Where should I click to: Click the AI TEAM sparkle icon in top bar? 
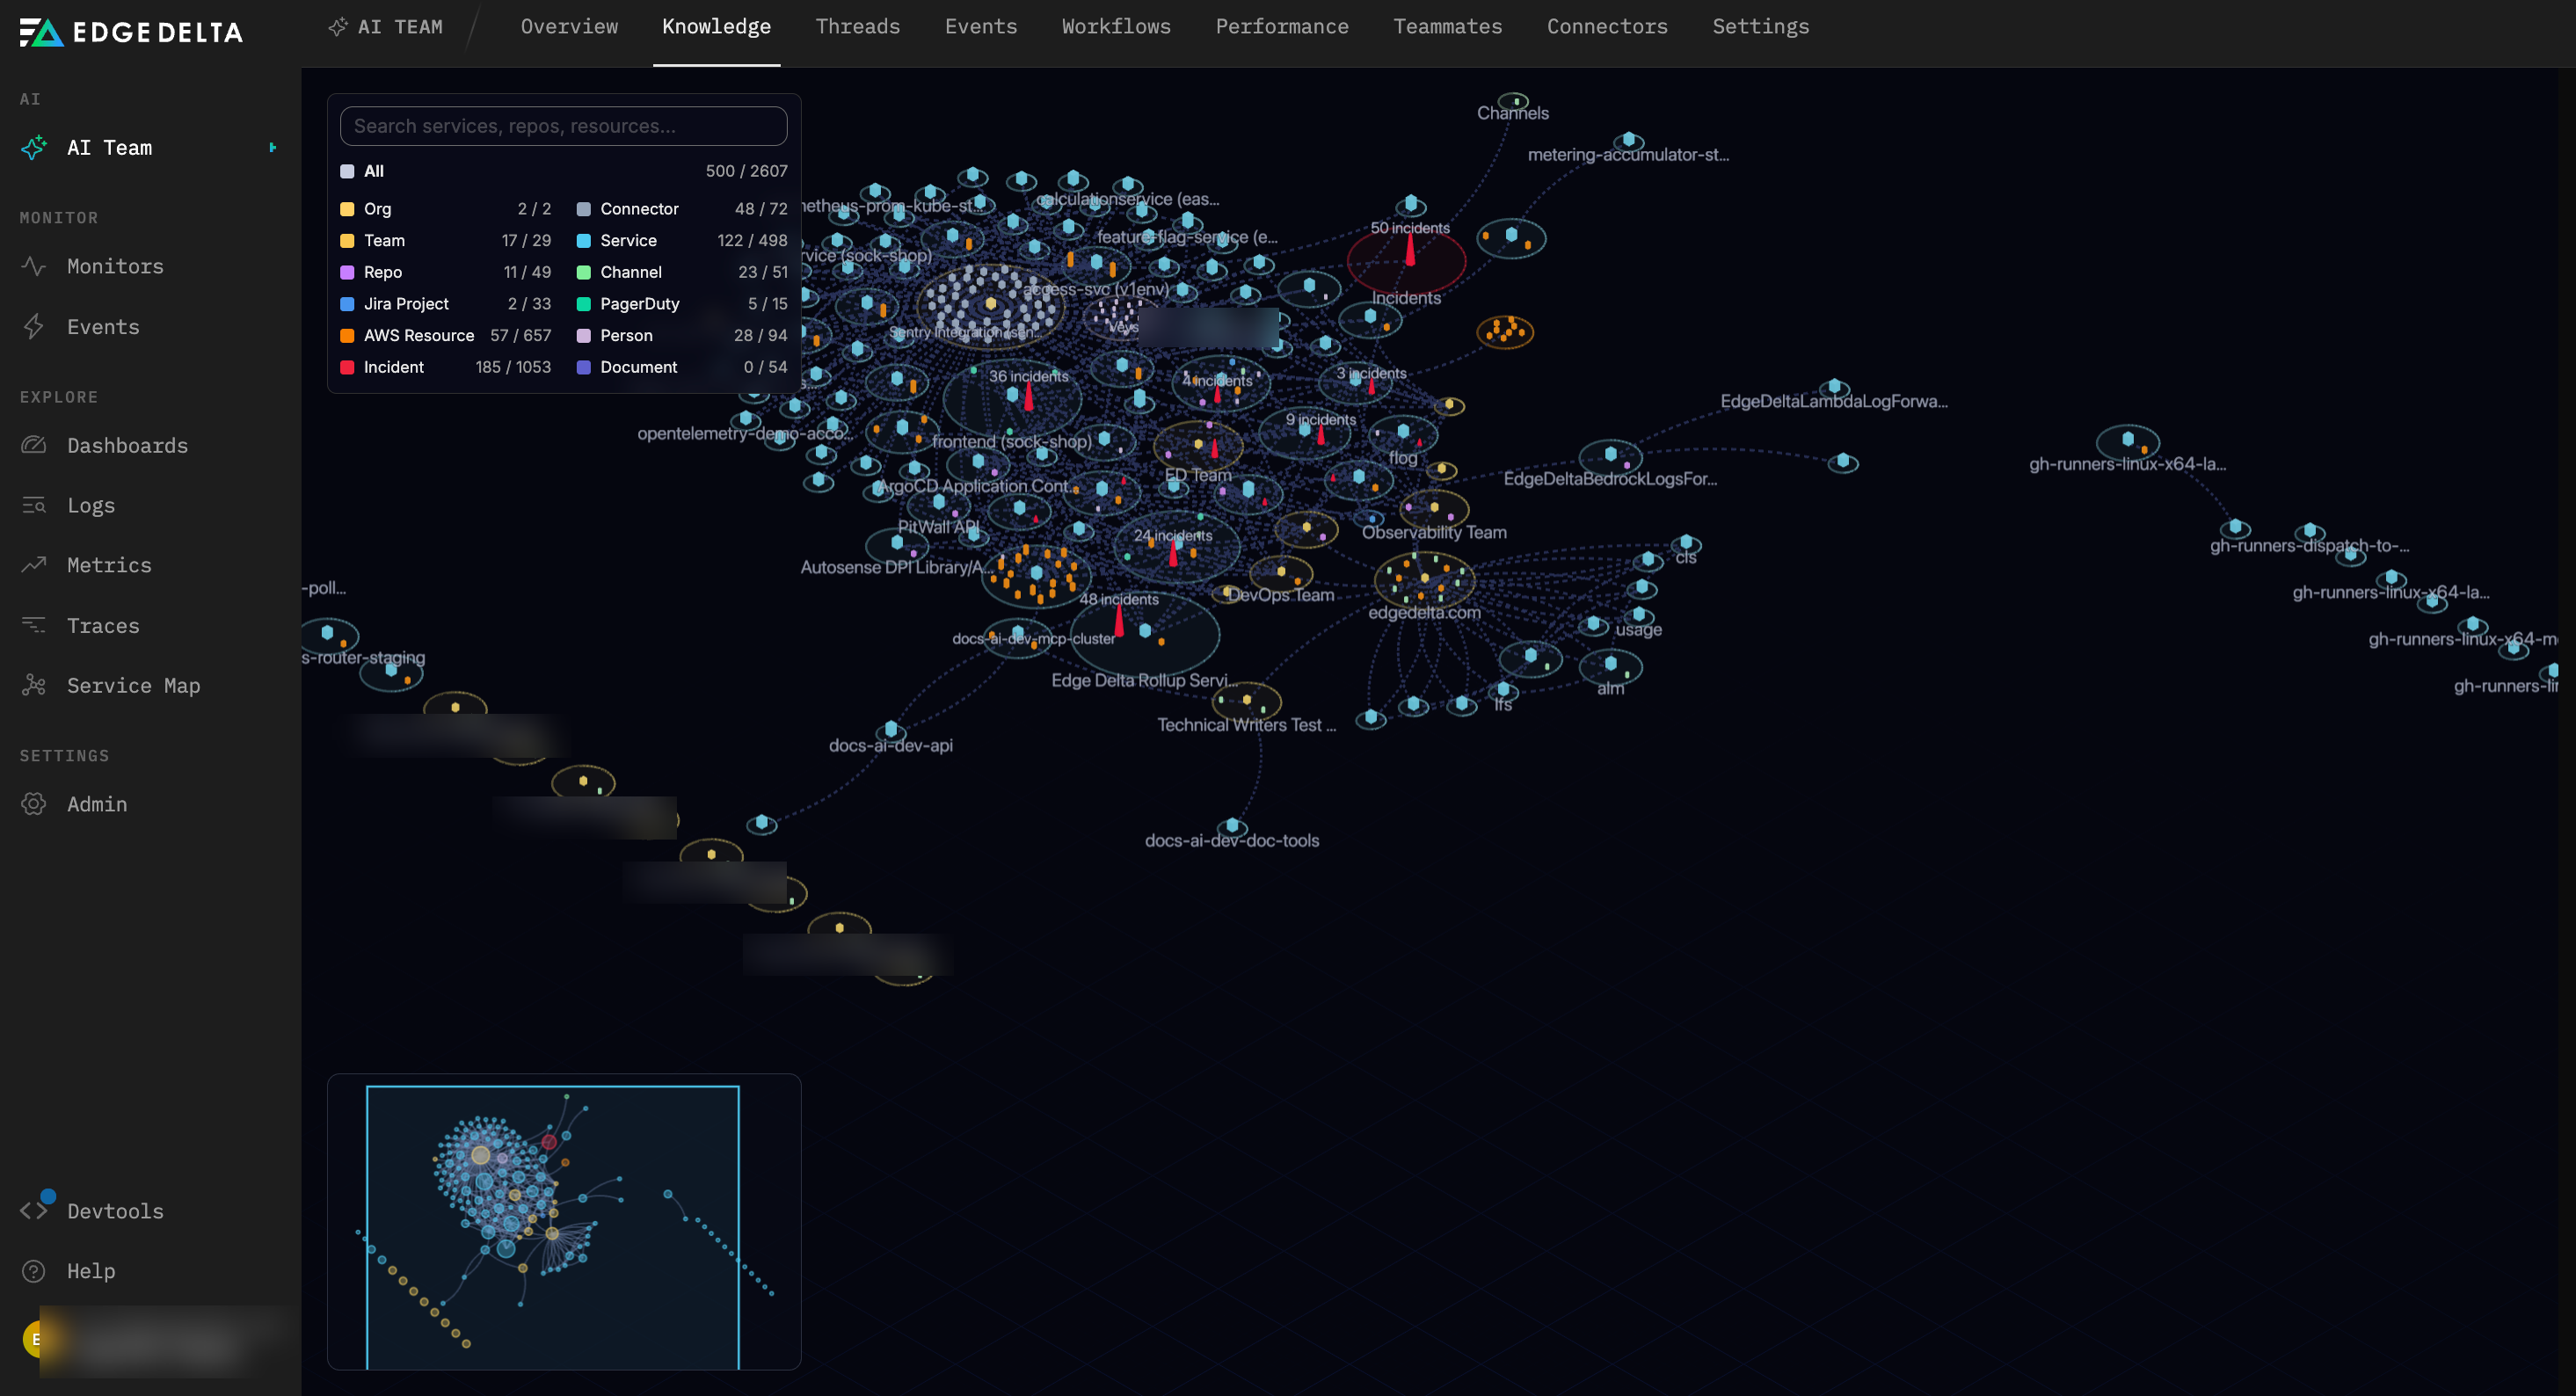click(x=338, y=27)
